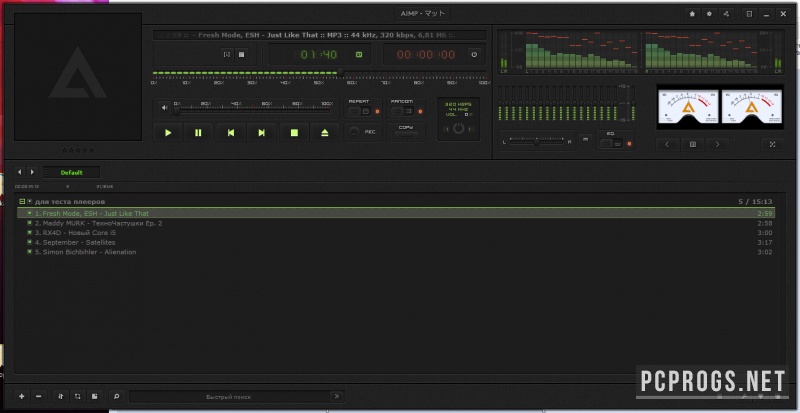This screenshot has width=800, height=413.
Task: Click the track seek slider handle
Action: coord(340,72)
